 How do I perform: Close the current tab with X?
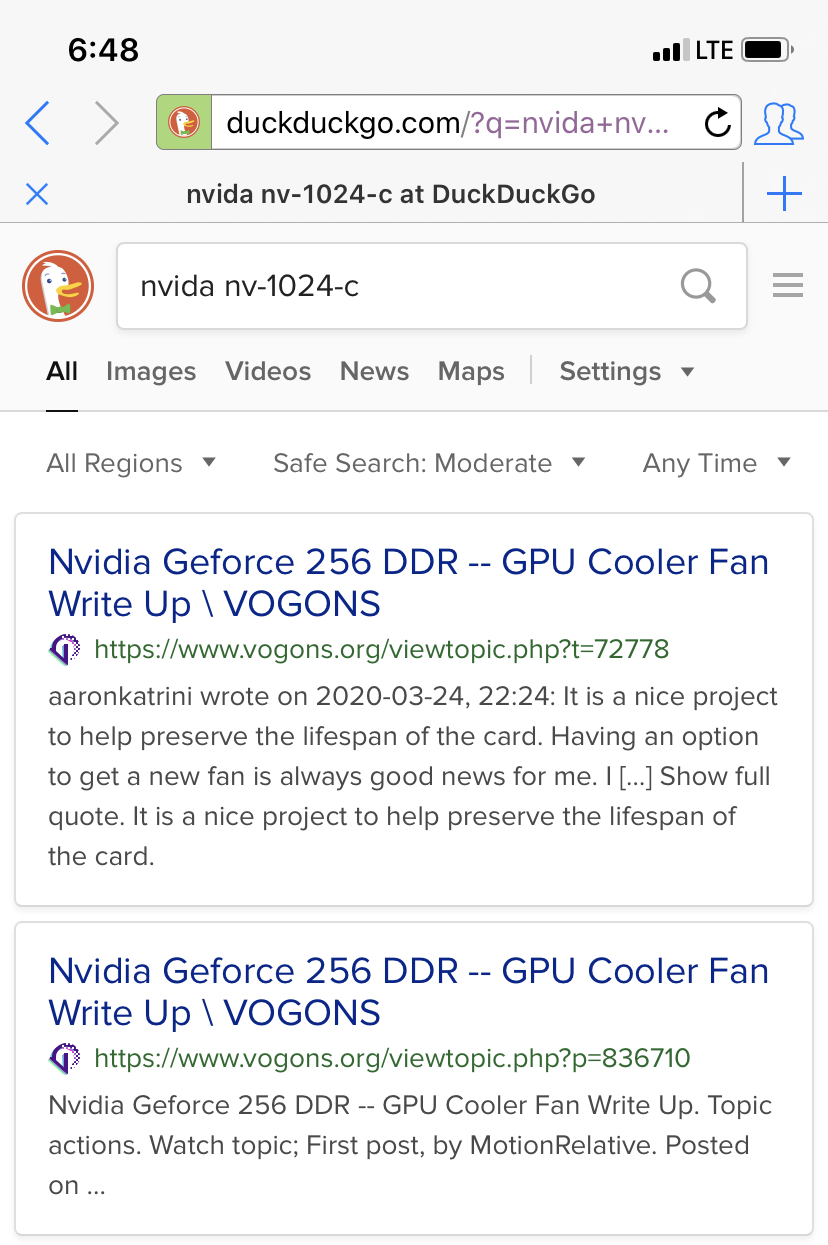tap(37, 194)
